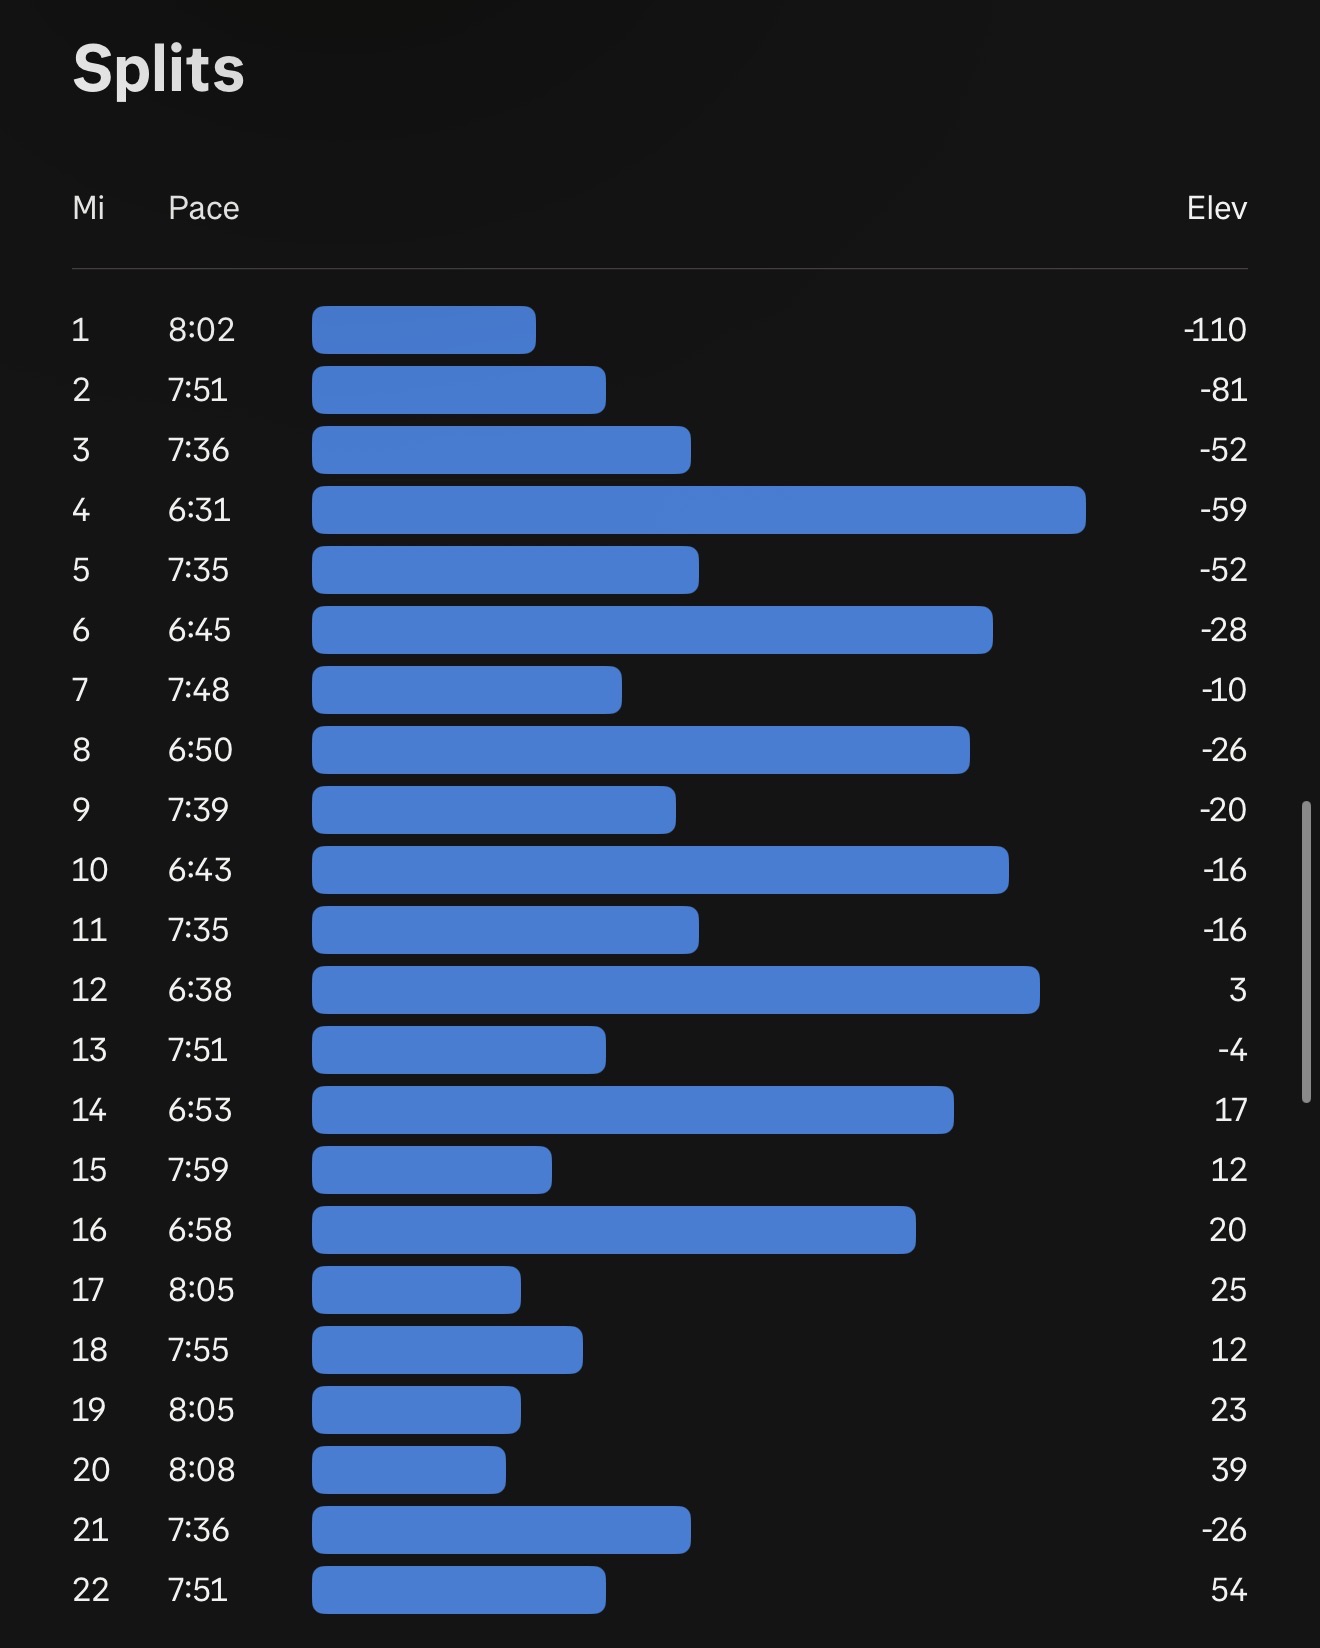Click the Pace column header
This screenshot has width=1320, height=1648.
(x=204, y=208)
